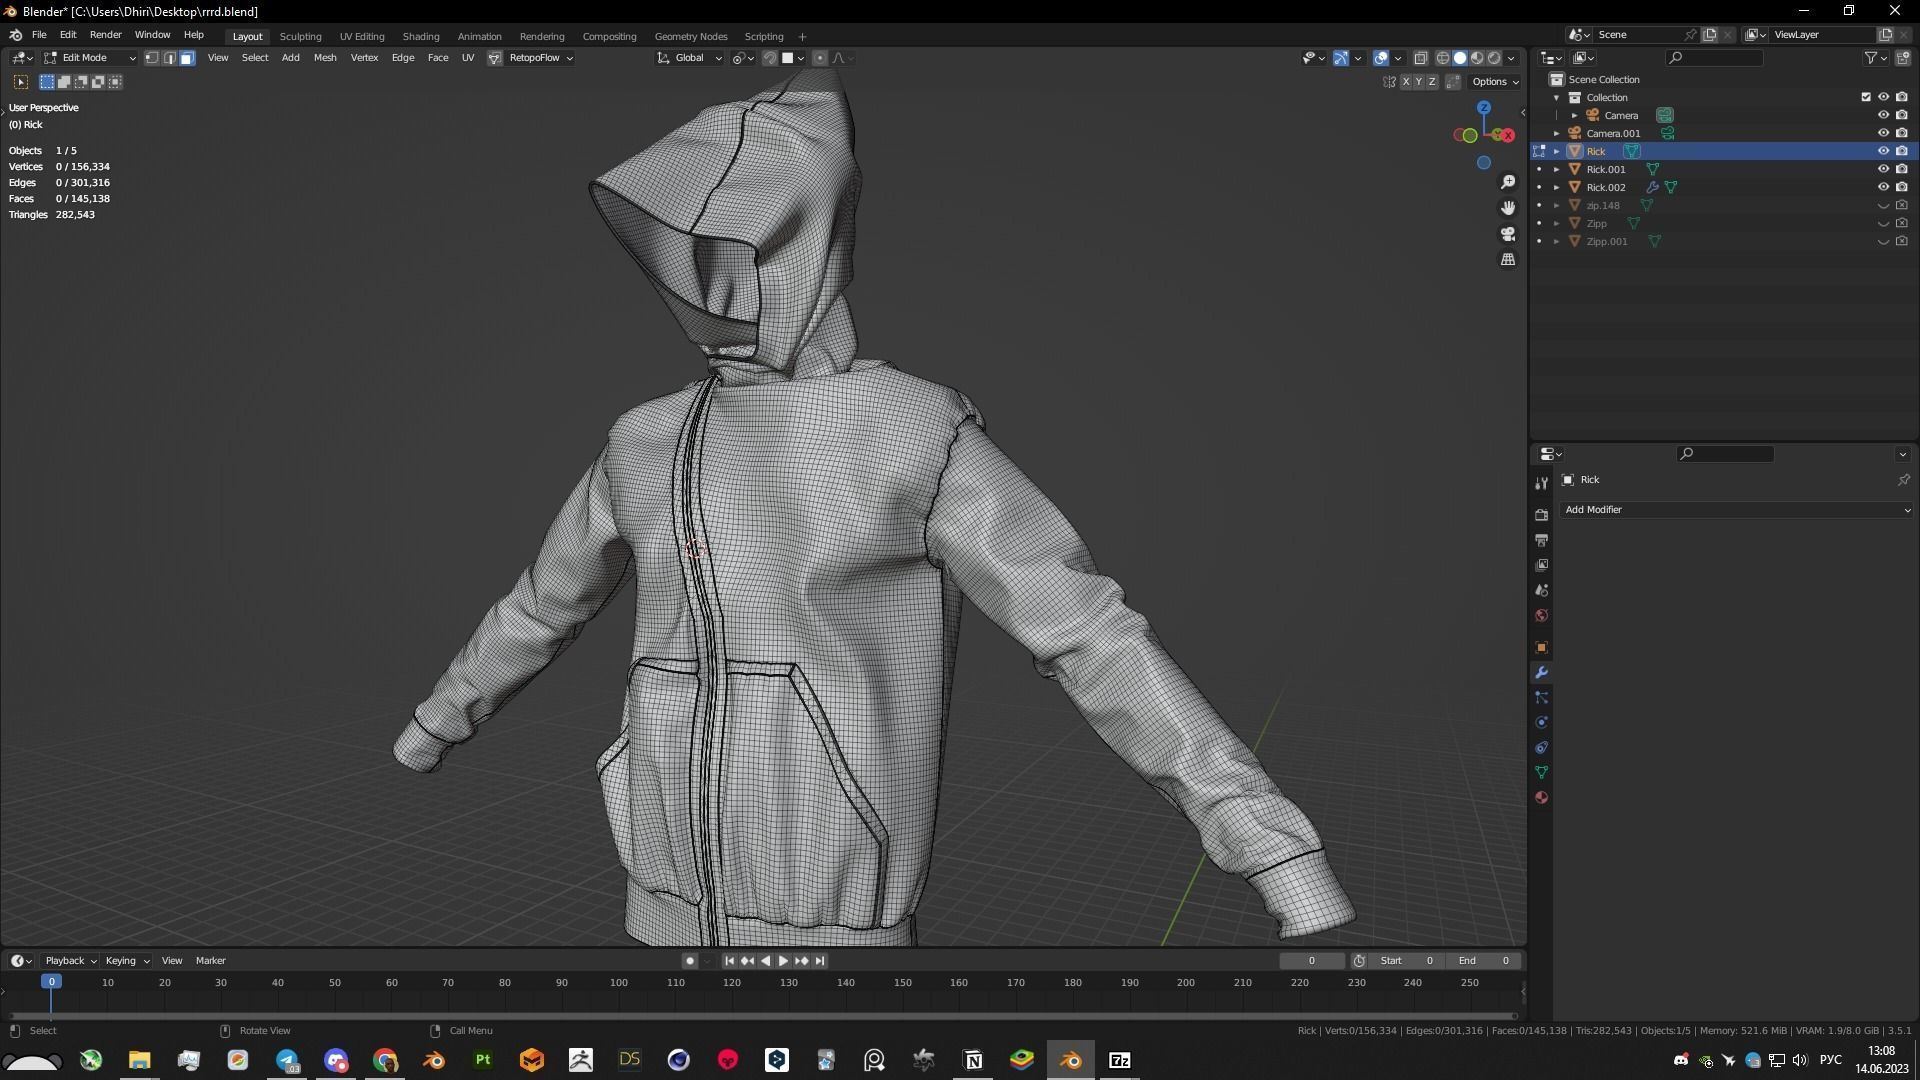Toggle camera view icon in viewport

pos(1508,234)
